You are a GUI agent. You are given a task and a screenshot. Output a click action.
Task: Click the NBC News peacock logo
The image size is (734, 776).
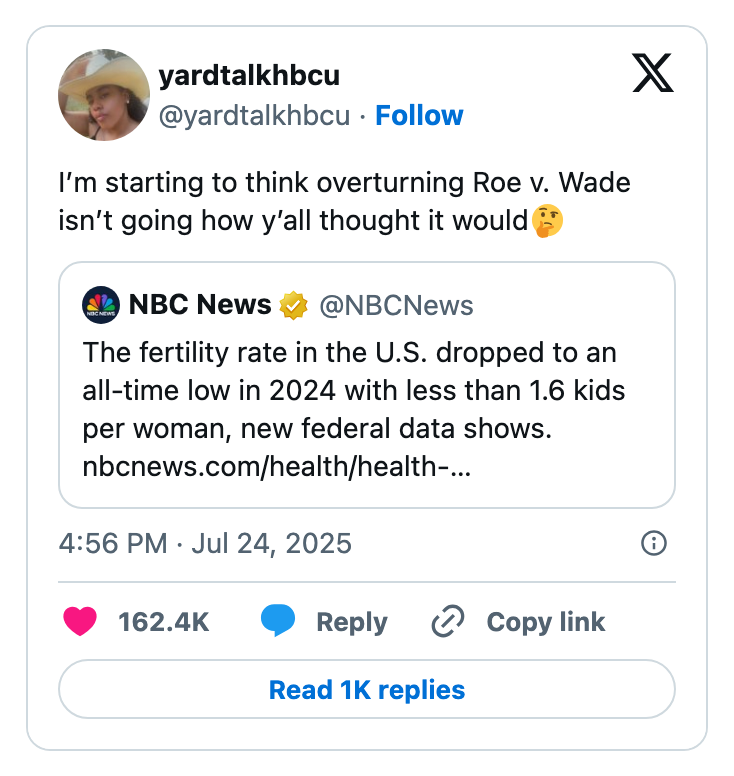tap(100, 305)
